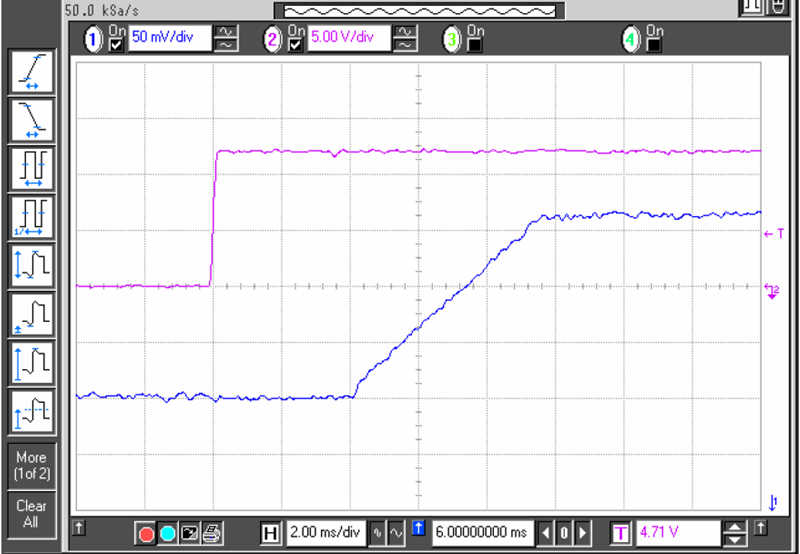Image resolution: width=800 pixels, height=554 pixels.
Task: Click the 4.71 V trigger level field
Action: (678, 533)
